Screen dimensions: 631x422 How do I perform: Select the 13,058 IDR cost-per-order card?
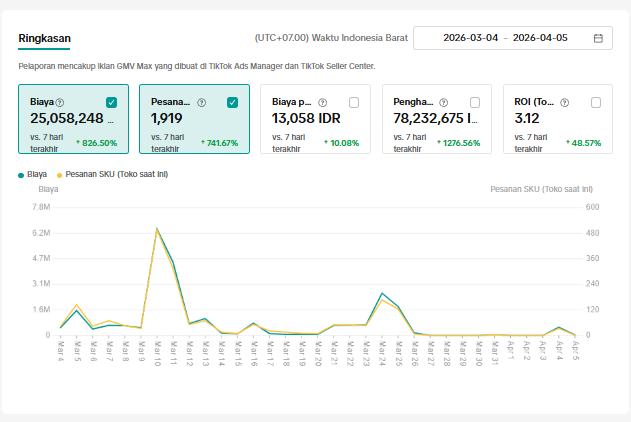tap(316, 119)
